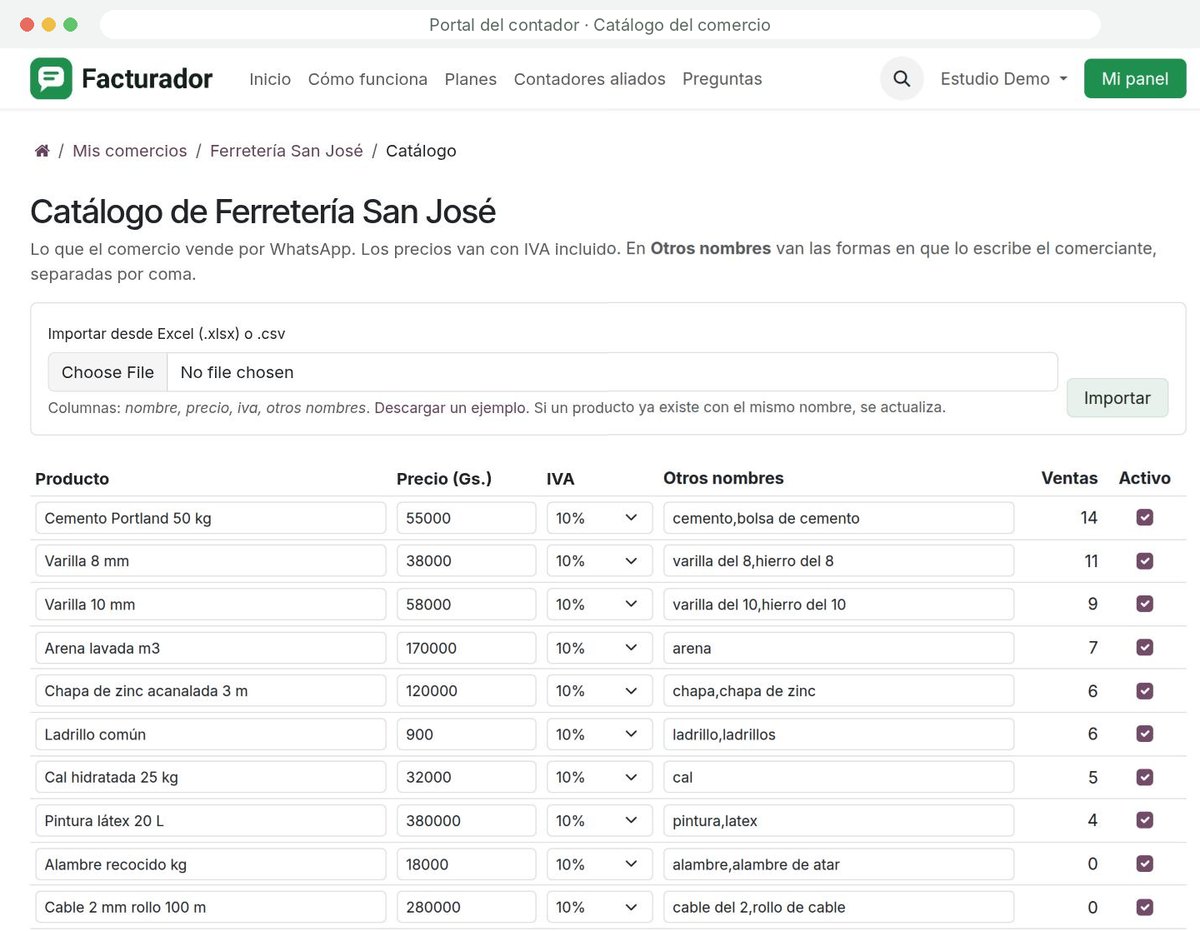The width and height of the screenshot is (1200, 931).
Task: Click the Choose File button
Action: point(108,372)
